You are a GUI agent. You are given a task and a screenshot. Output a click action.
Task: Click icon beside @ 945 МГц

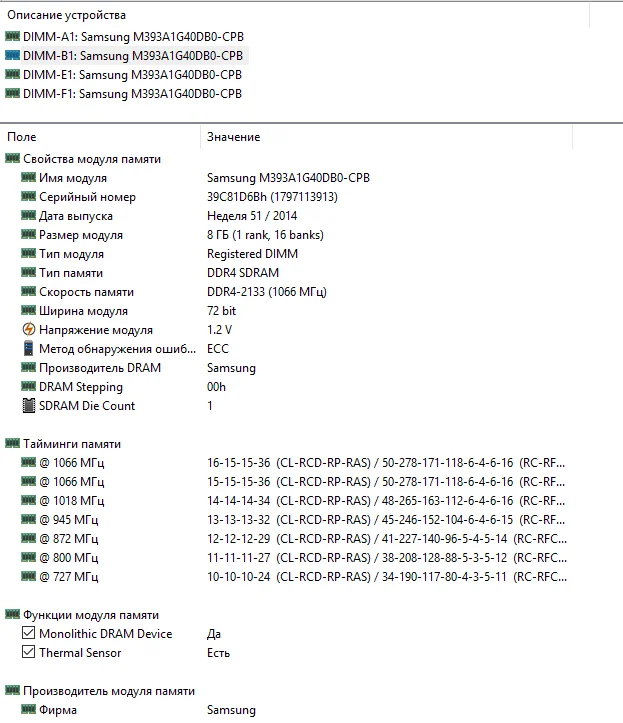[28, 519]
